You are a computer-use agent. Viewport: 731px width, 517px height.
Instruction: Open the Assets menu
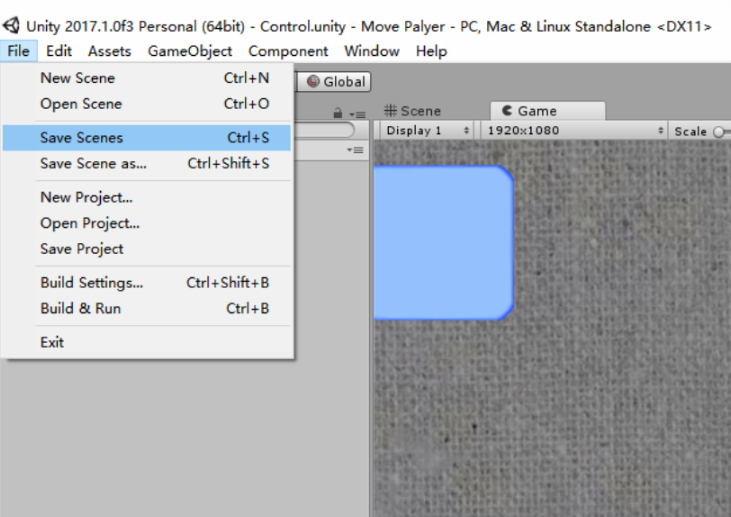click(x=110, y=51)
